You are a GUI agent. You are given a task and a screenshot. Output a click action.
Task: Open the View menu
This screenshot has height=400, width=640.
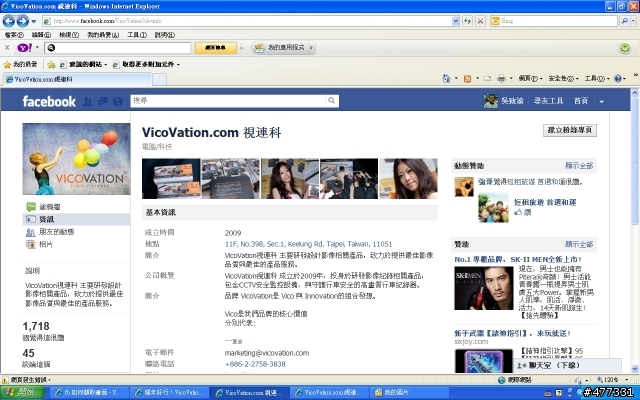[x=69, y=35]
